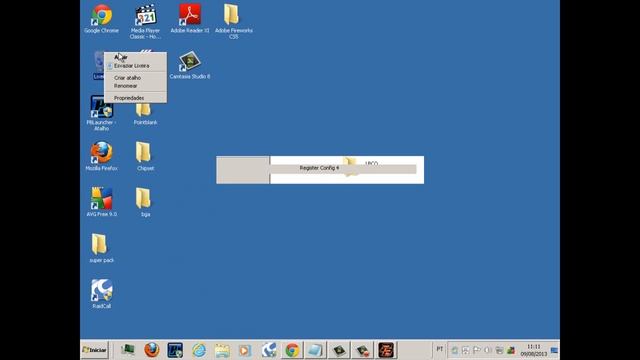Image resolution: width=640 pixels, height=360 pixels.
Task: Open the Iniciar start button
Action: pos(95,350)
